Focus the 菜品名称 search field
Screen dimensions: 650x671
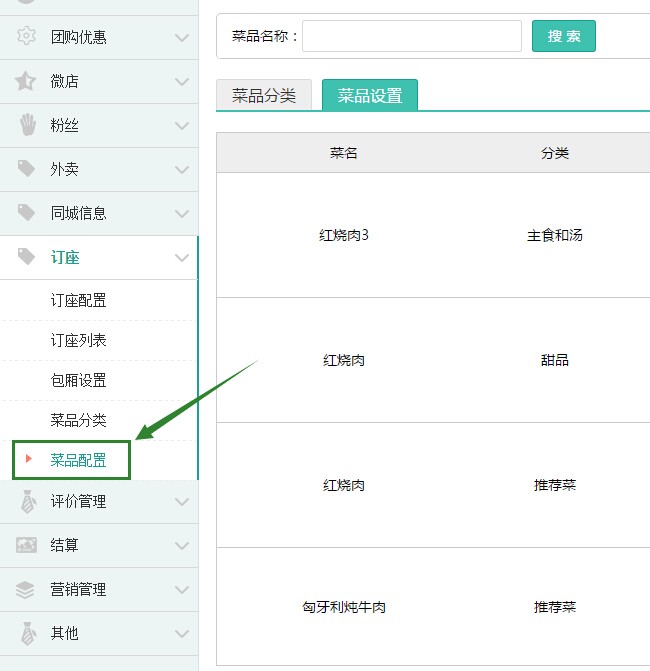412,36
